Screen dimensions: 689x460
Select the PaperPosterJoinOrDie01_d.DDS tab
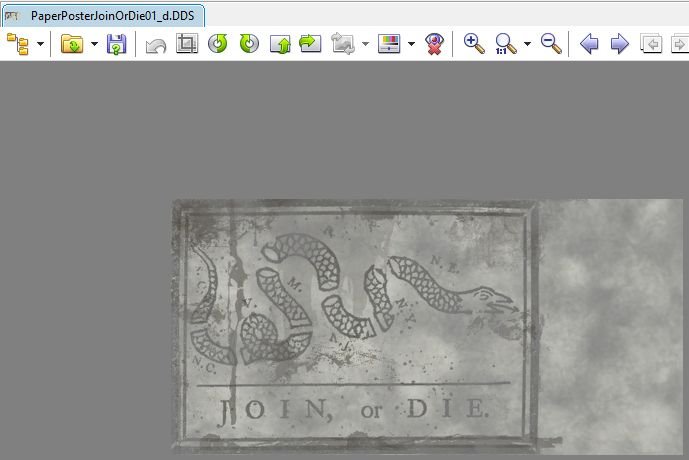click(112, 14)
